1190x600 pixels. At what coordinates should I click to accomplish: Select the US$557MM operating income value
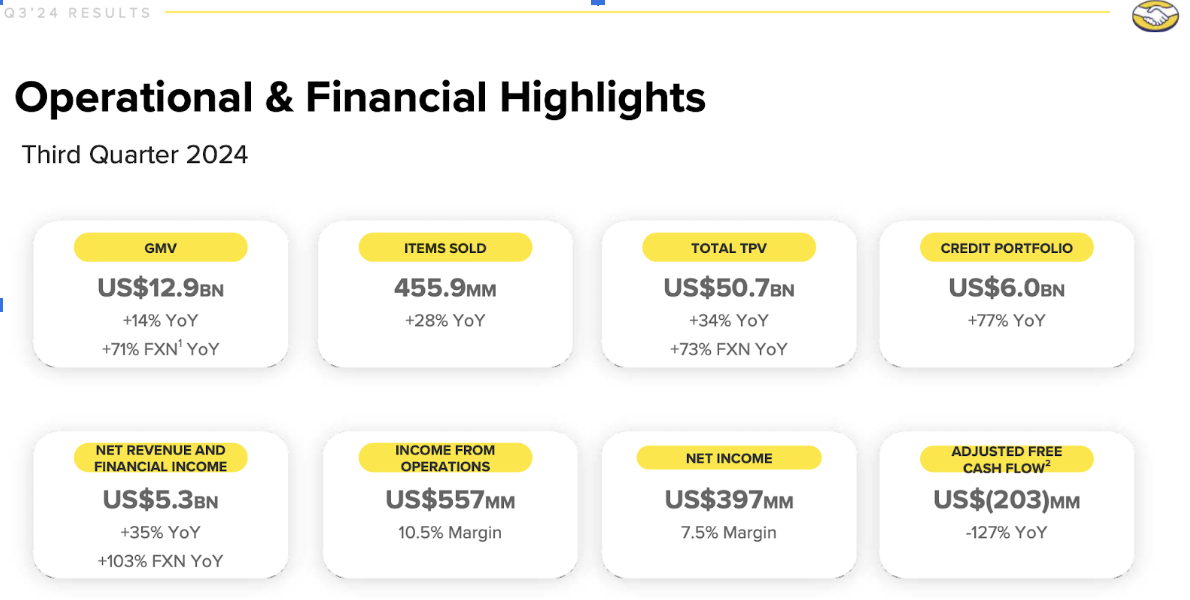click(x=450, y=499)
